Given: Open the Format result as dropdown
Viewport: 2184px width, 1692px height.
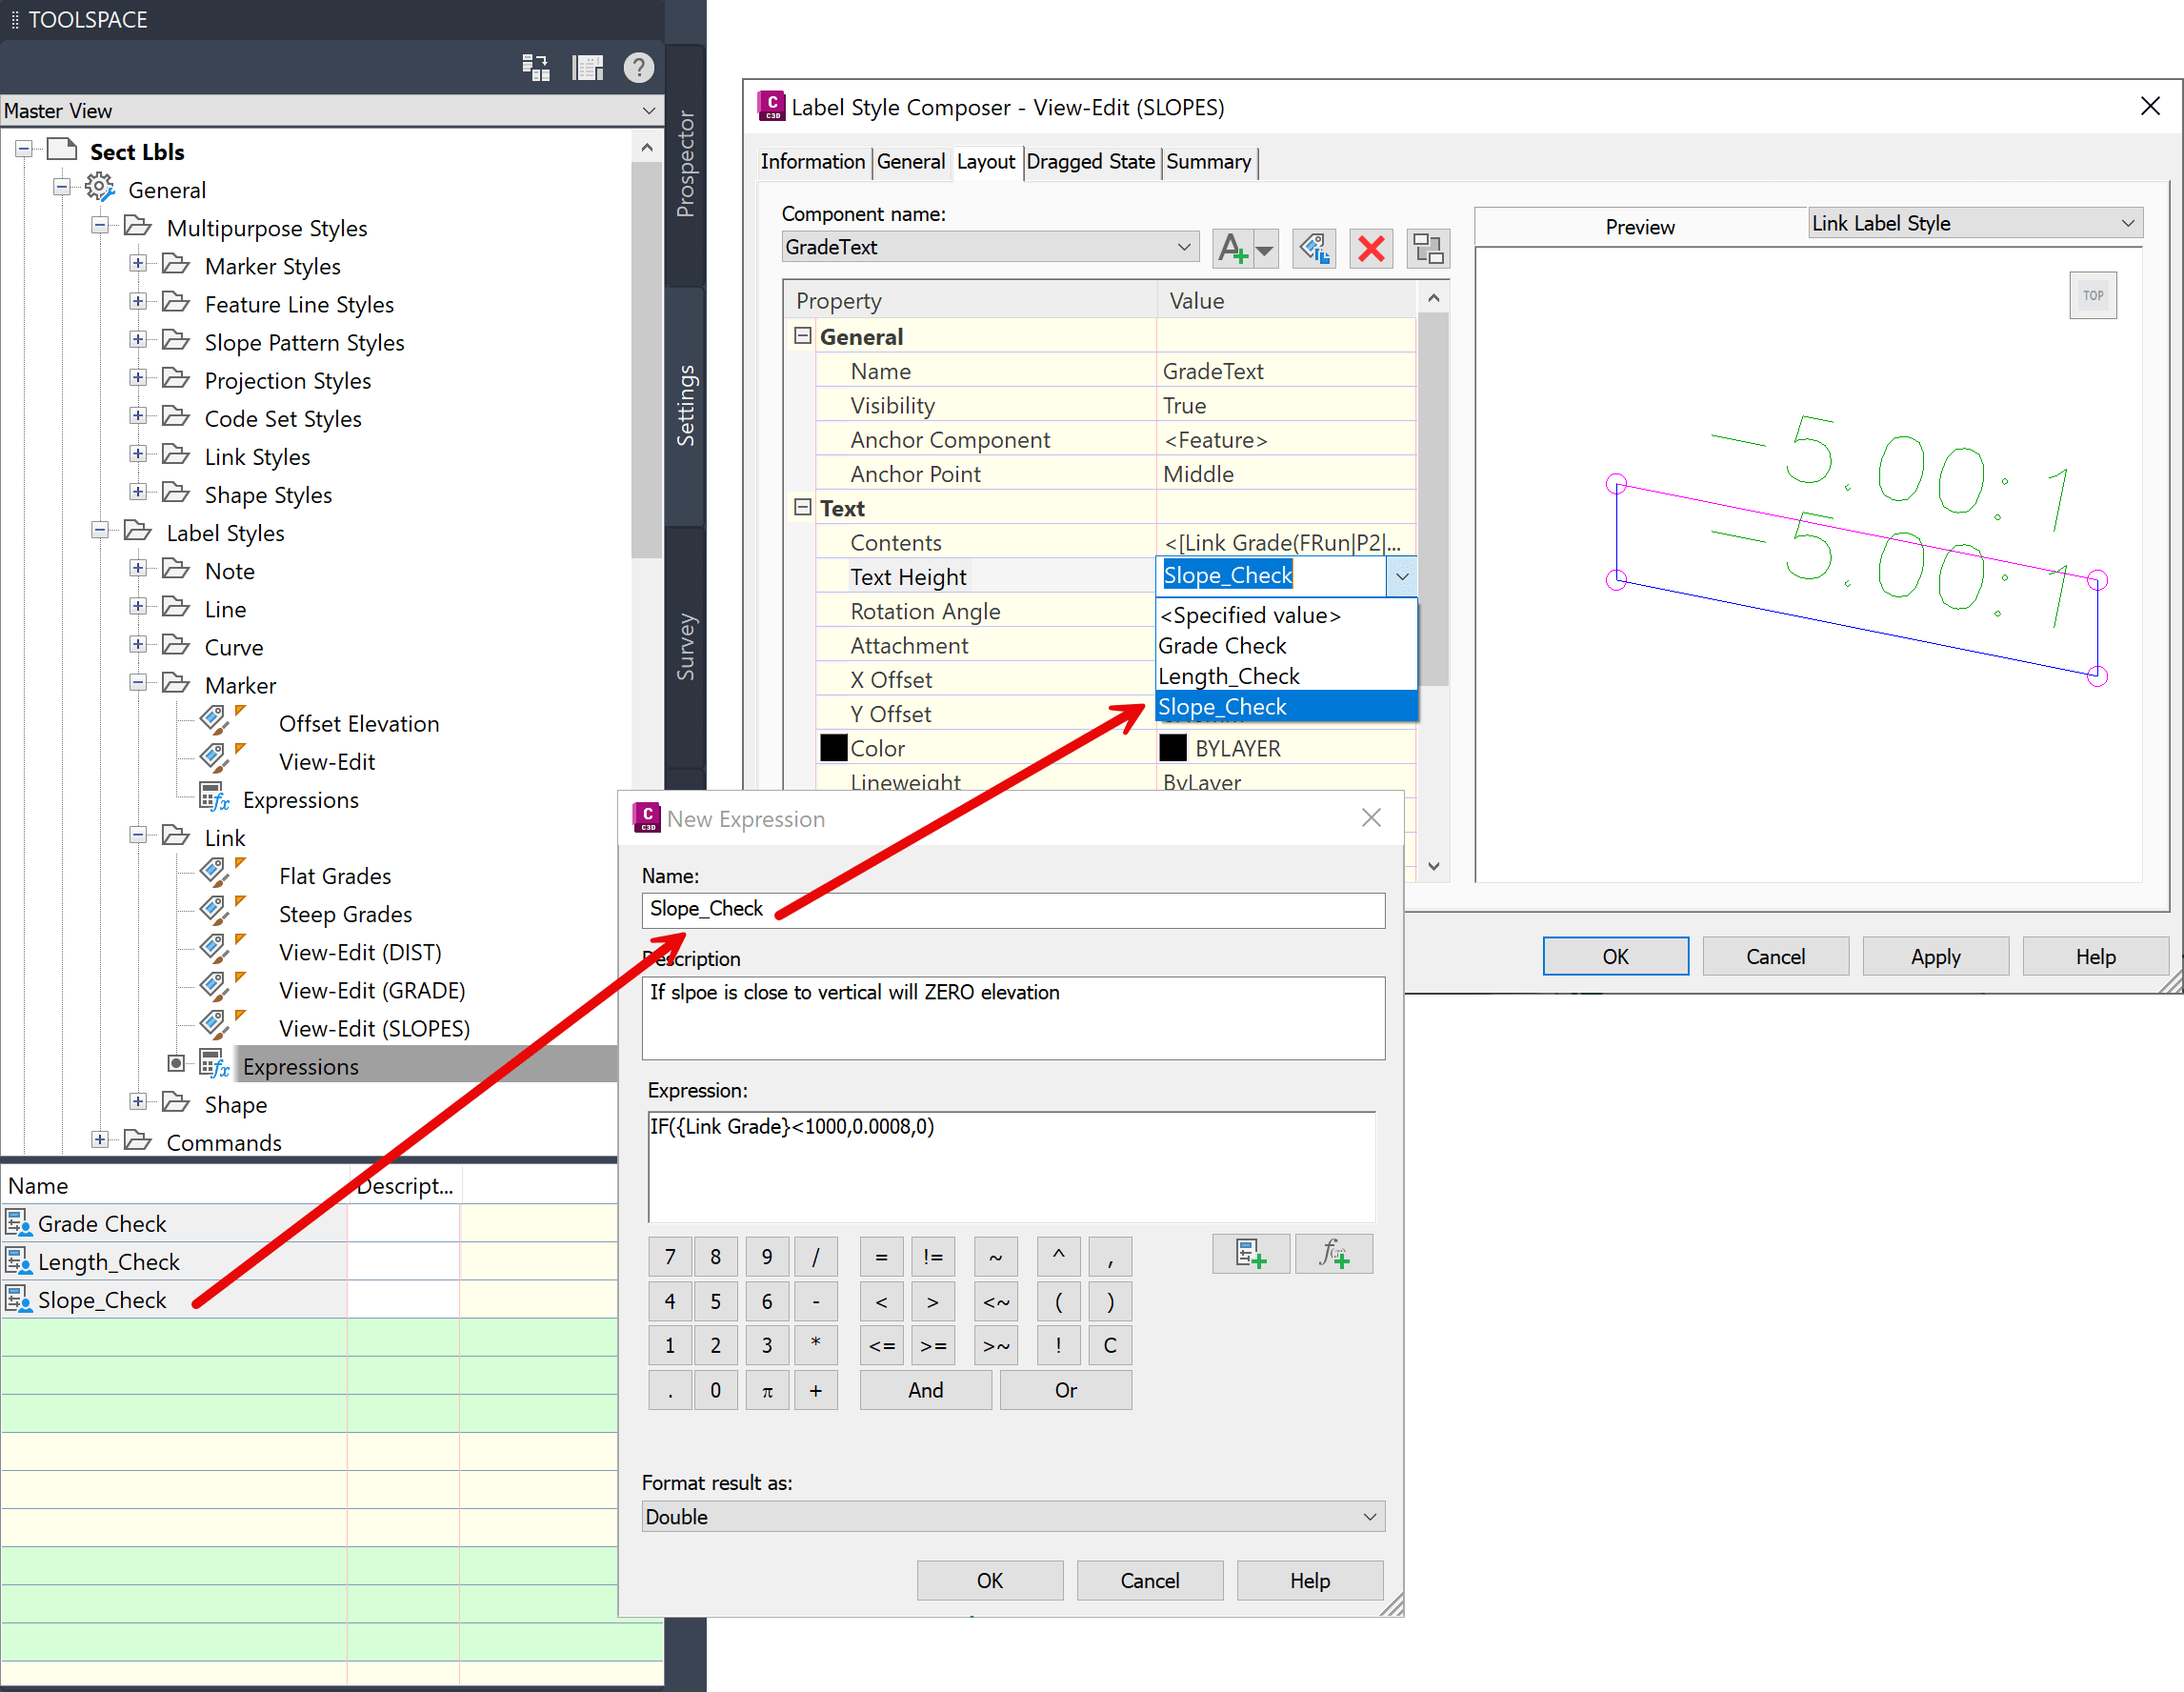Looking at the screenshot, I should pyautogui.click(x=1369, y=1516).
